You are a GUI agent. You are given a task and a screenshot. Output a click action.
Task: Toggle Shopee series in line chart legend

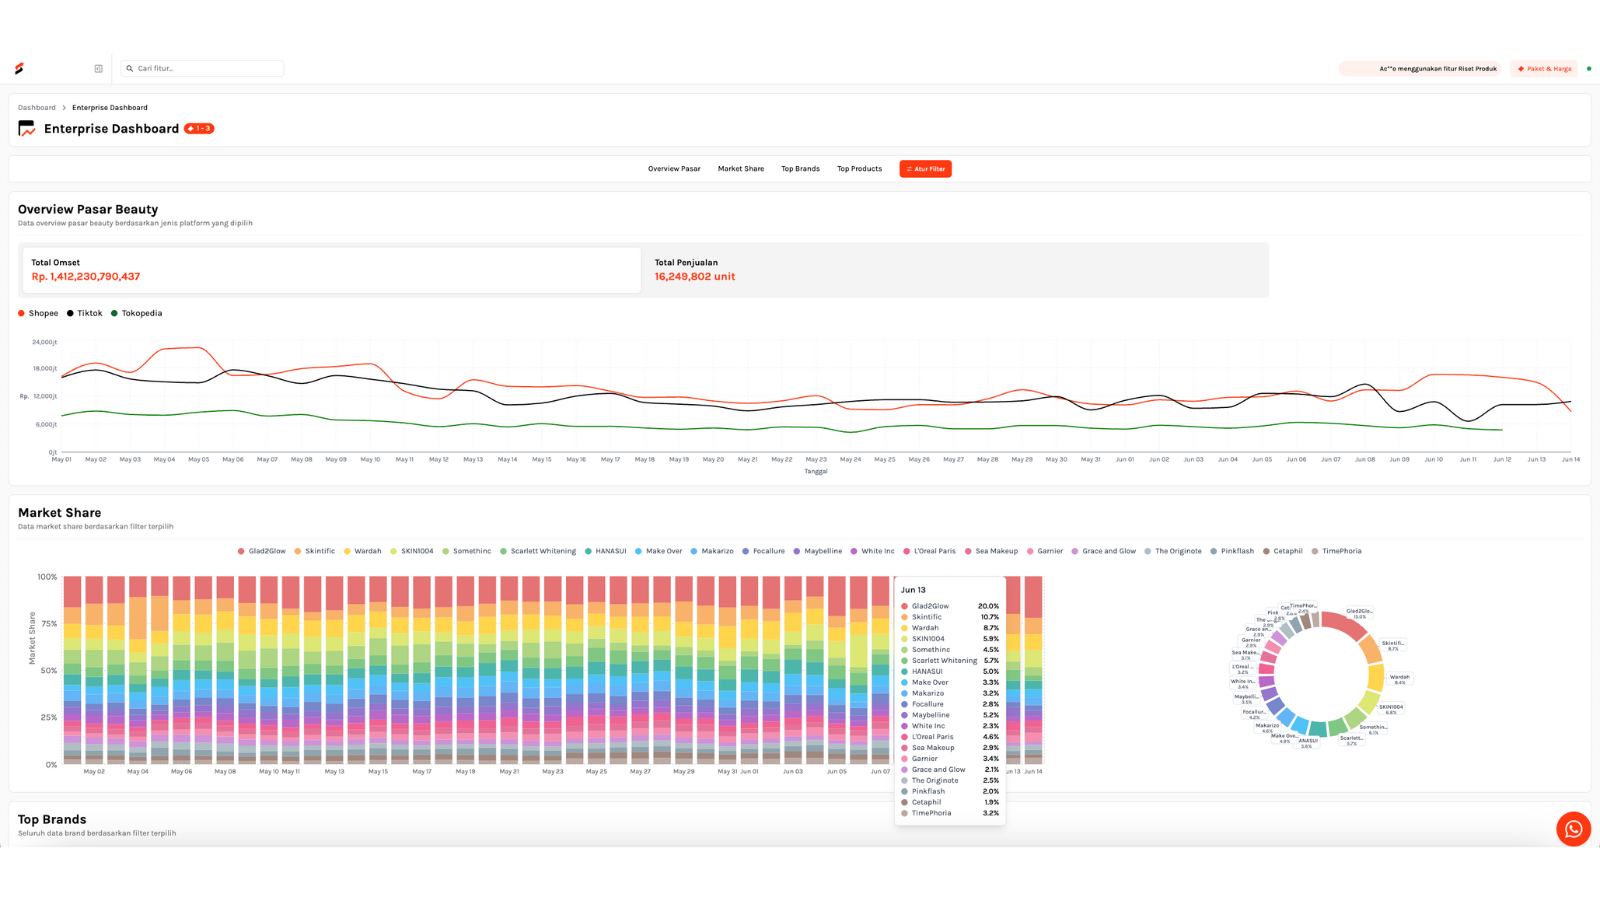click(x=38, y=314)
